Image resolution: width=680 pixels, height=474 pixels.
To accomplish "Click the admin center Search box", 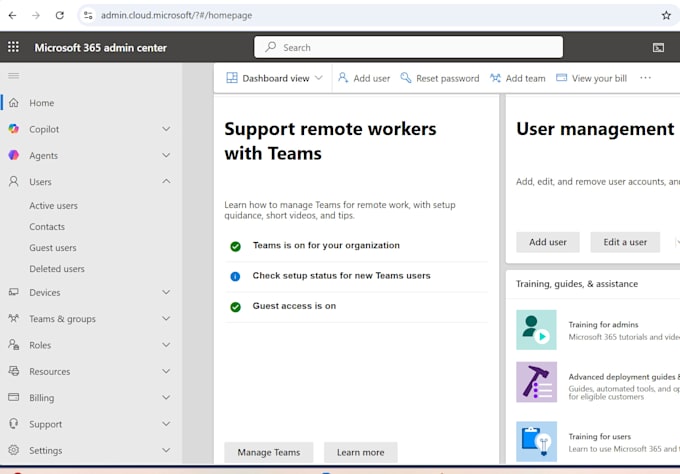I will point(409,47).
